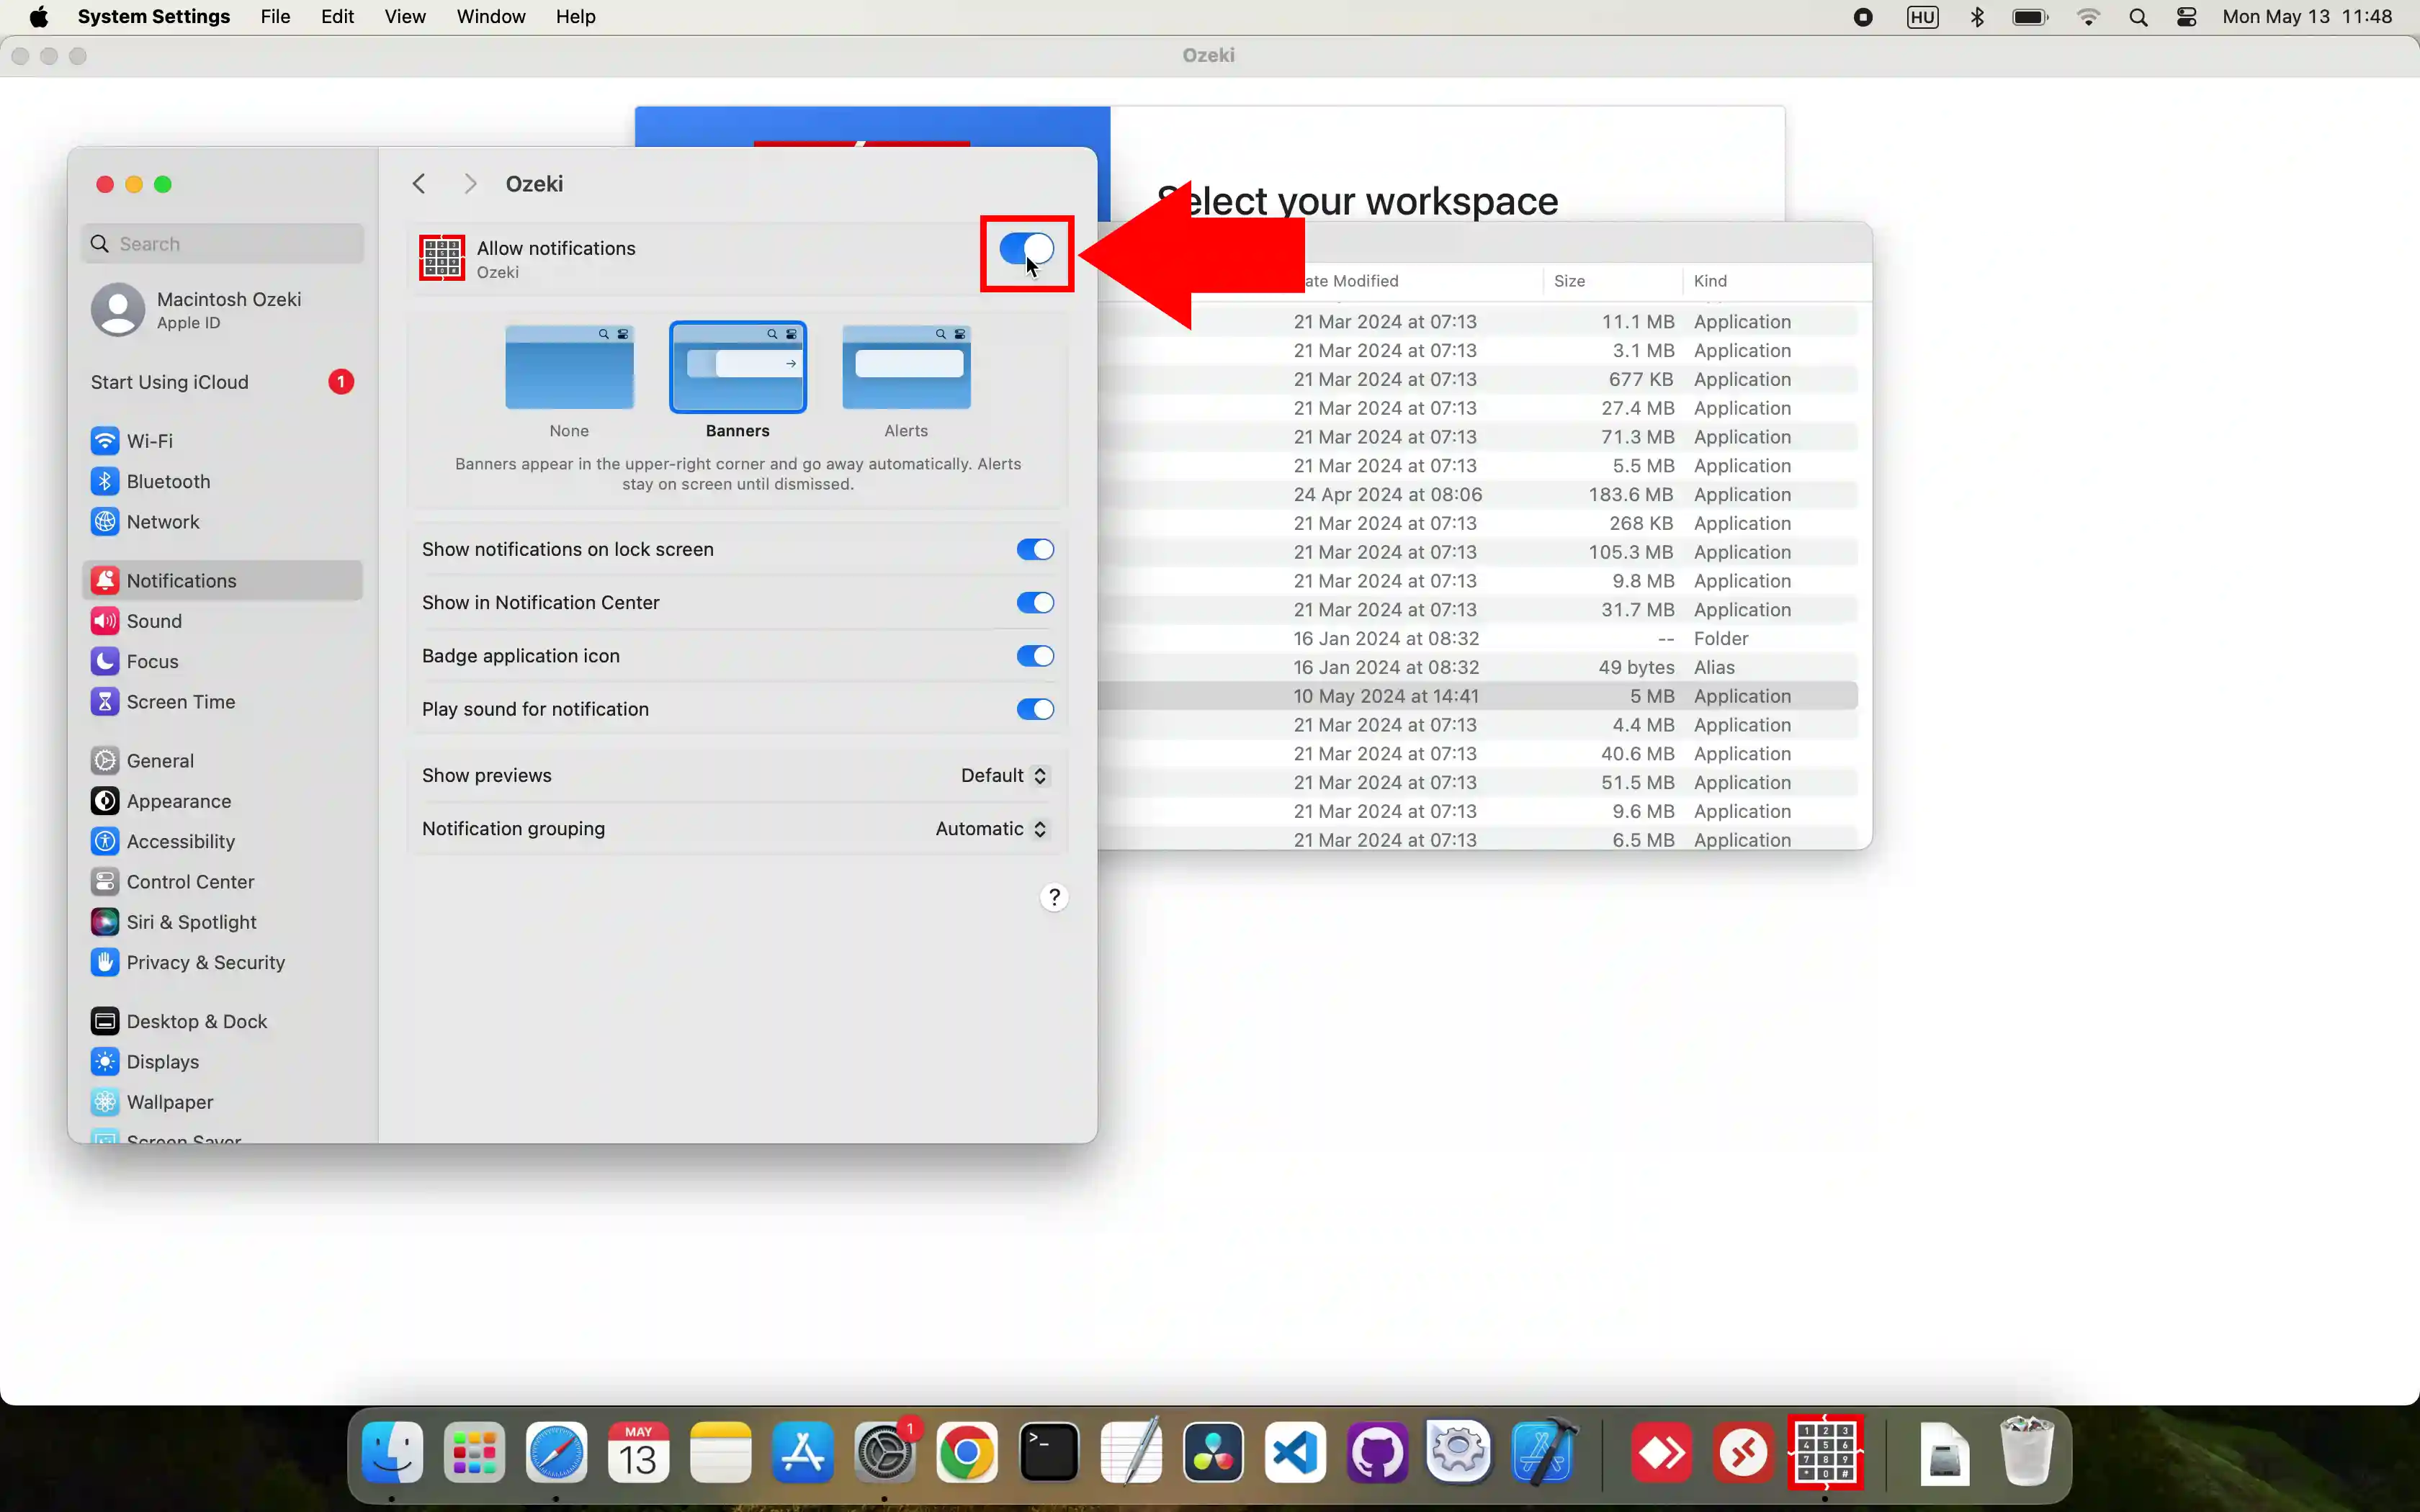Select Notifications in sidebar
Screen dimensions: 2420x1512
[x=223, y=581]
